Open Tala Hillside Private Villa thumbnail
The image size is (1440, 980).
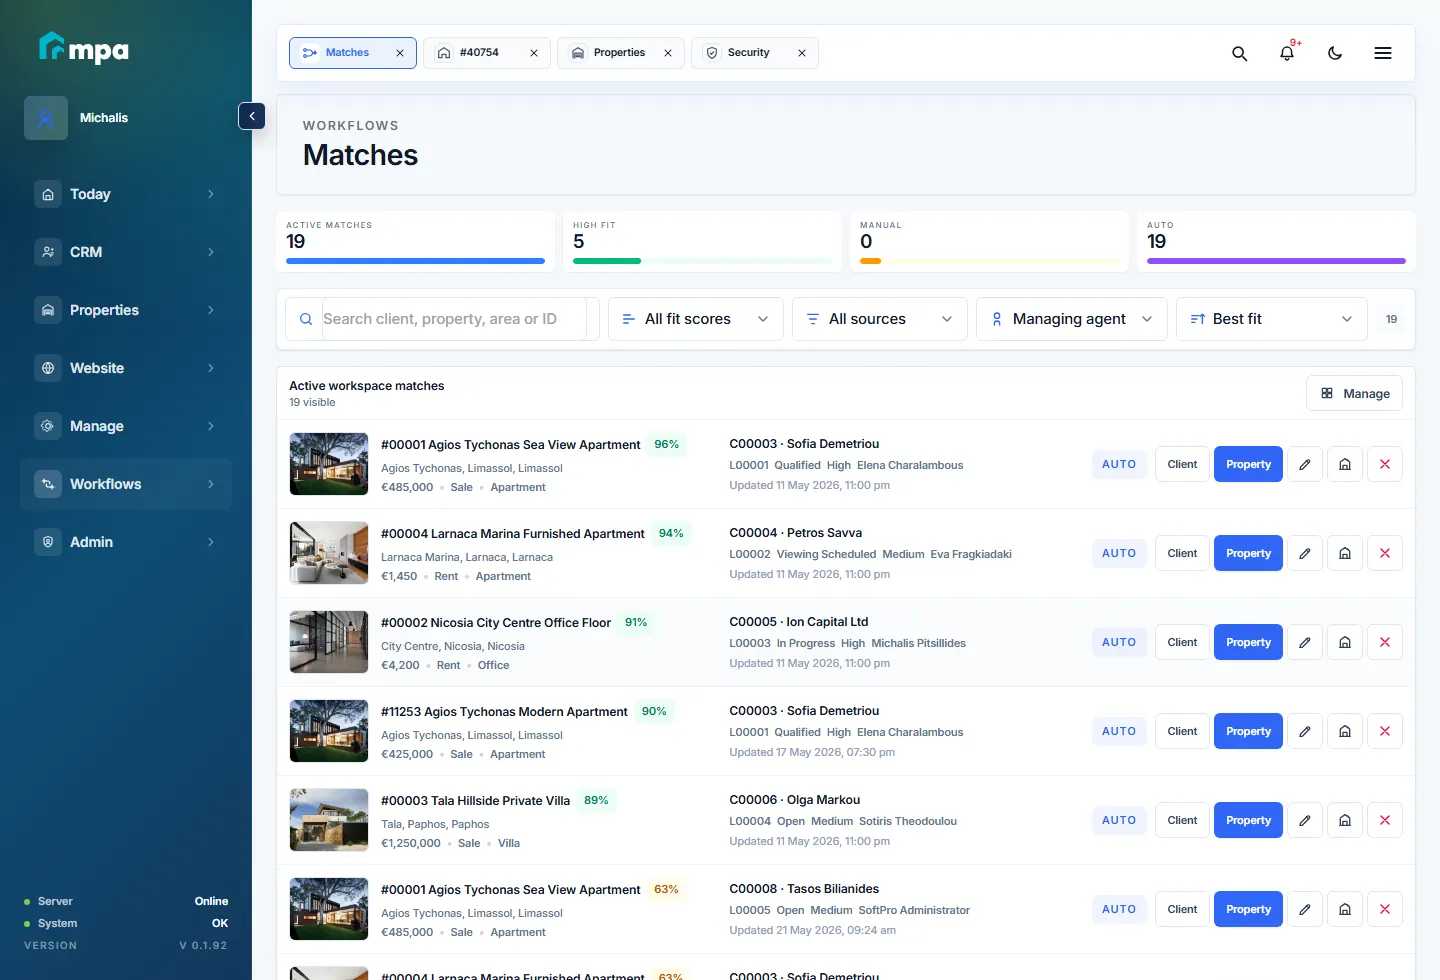(x=329, y=820)
